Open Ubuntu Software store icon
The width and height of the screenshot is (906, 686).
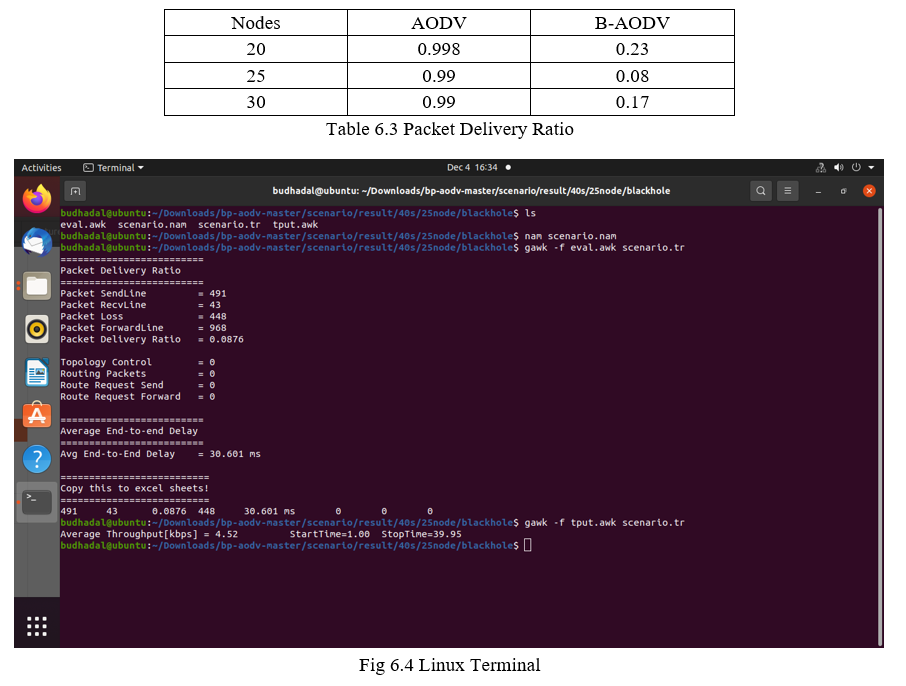[x=37, y=415]
